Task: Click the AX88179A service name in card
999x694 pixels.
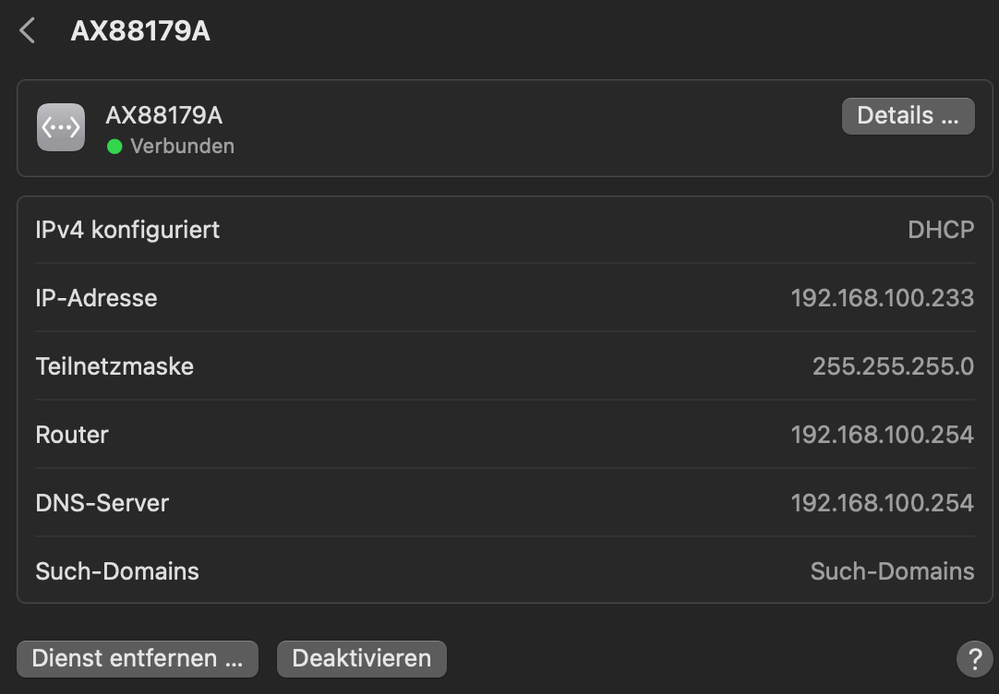Action: 164,115
